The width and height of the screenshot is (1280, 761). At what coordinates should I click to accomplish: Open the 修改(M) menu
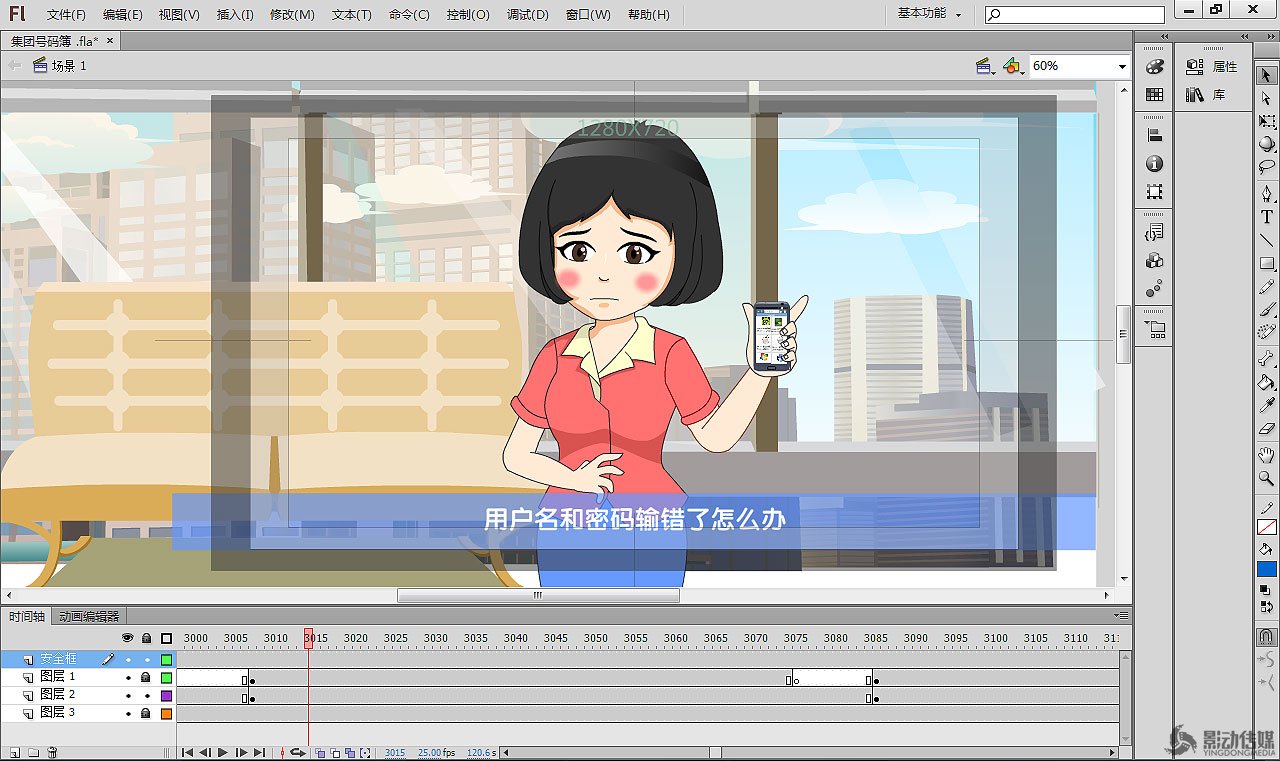(292, 15)
